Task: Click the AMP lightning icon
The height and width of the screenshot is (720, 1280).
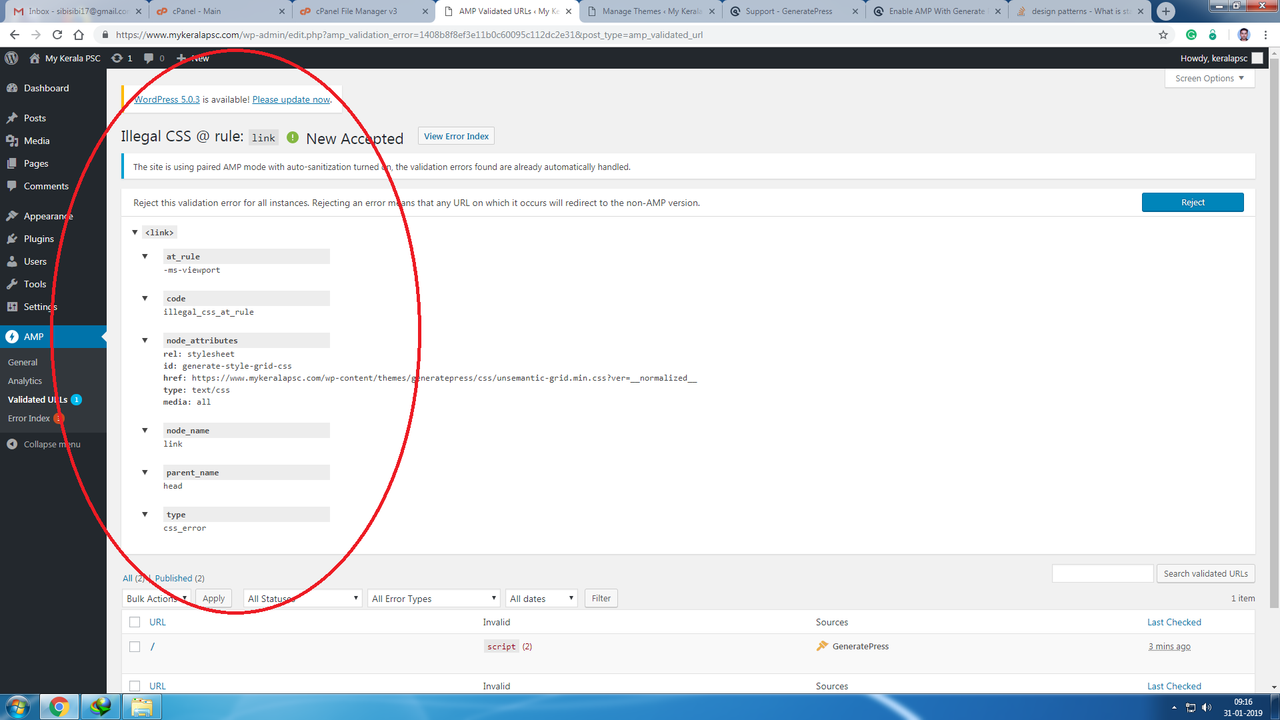Action: pos(12,337)
